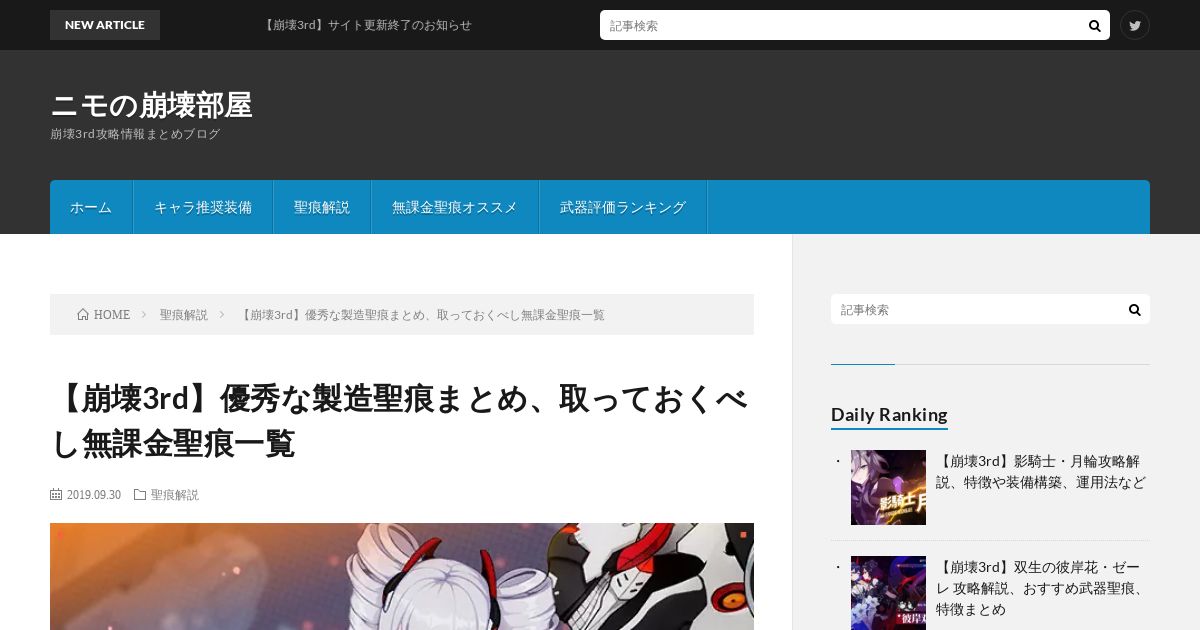Click the article title 優秀な製造聖痕まとめ
1200x630 pixels.
tap(400, 420)
